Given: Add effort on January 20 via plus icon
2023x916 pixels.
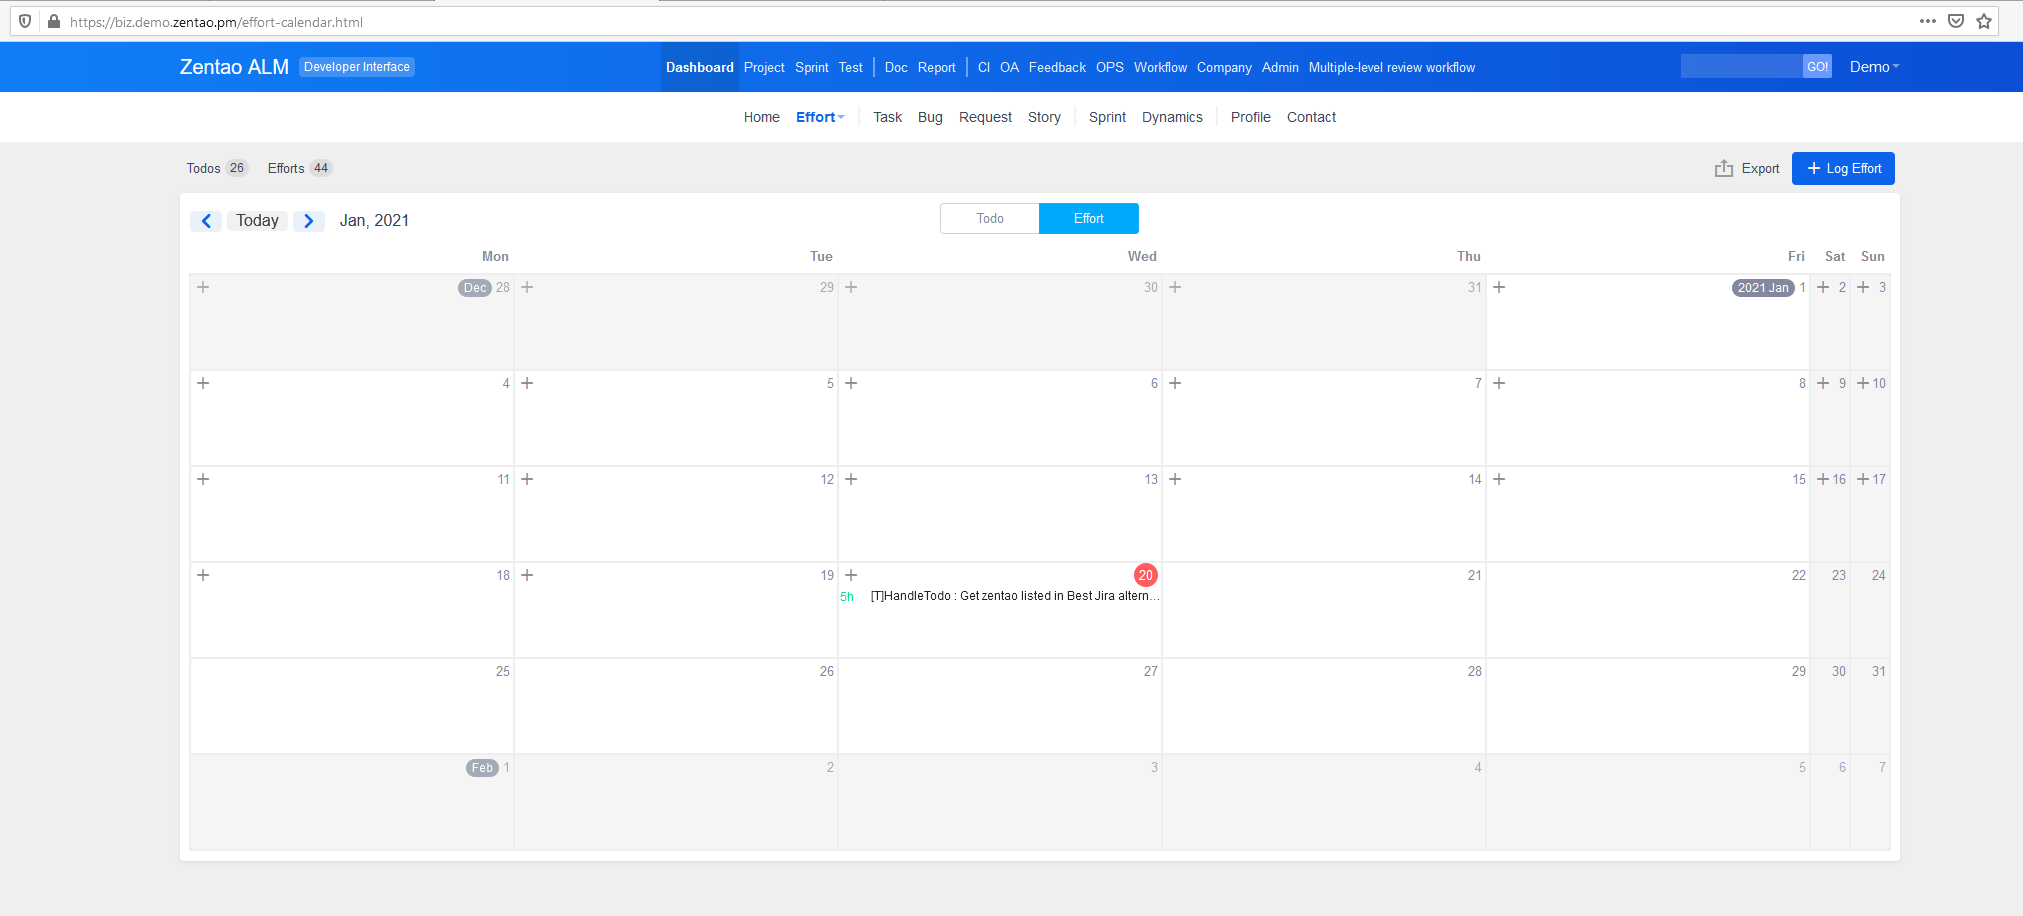Looking at the screenshot, I should click(x=851, y=575).
